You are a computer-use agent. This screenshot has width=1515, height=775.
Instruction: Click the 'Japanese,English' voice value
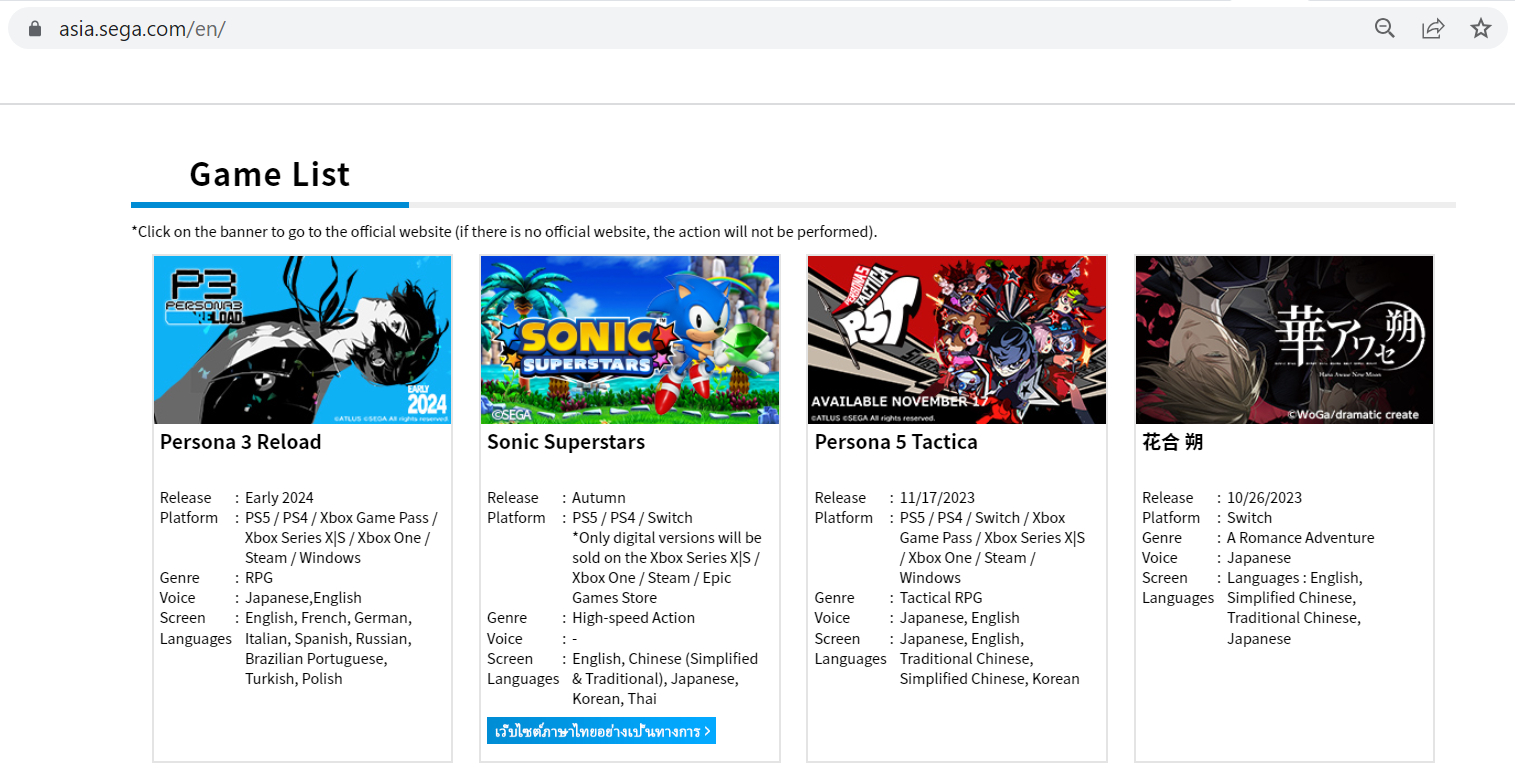click(303, 598)
